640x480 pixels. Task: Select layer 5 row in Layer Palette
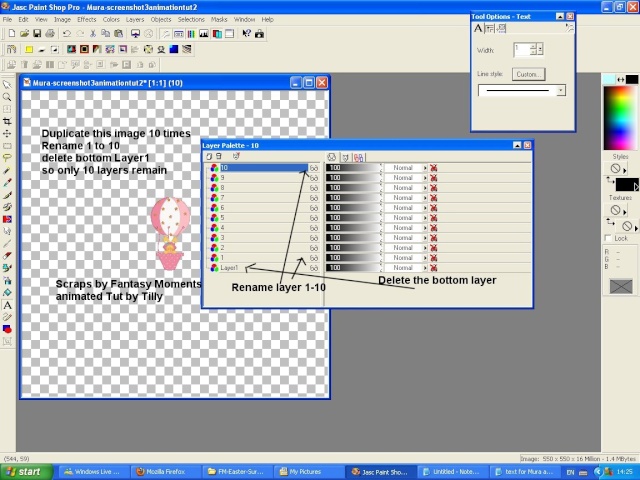click(264, 218)
